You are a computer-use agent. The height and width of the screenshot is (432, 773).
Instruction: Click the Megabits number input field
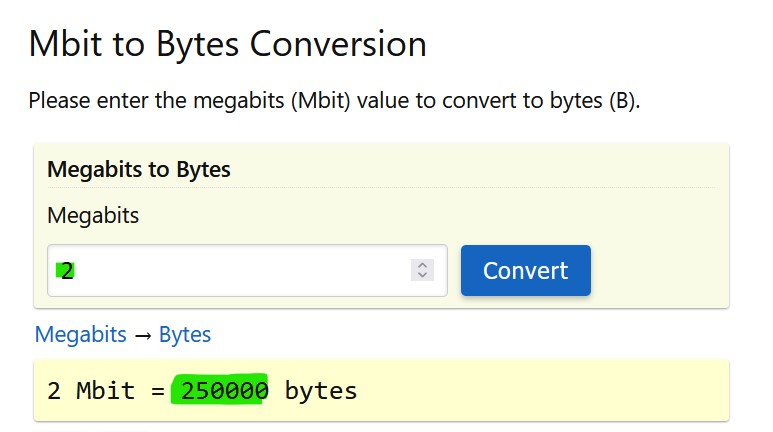click(x=230, y=270)
